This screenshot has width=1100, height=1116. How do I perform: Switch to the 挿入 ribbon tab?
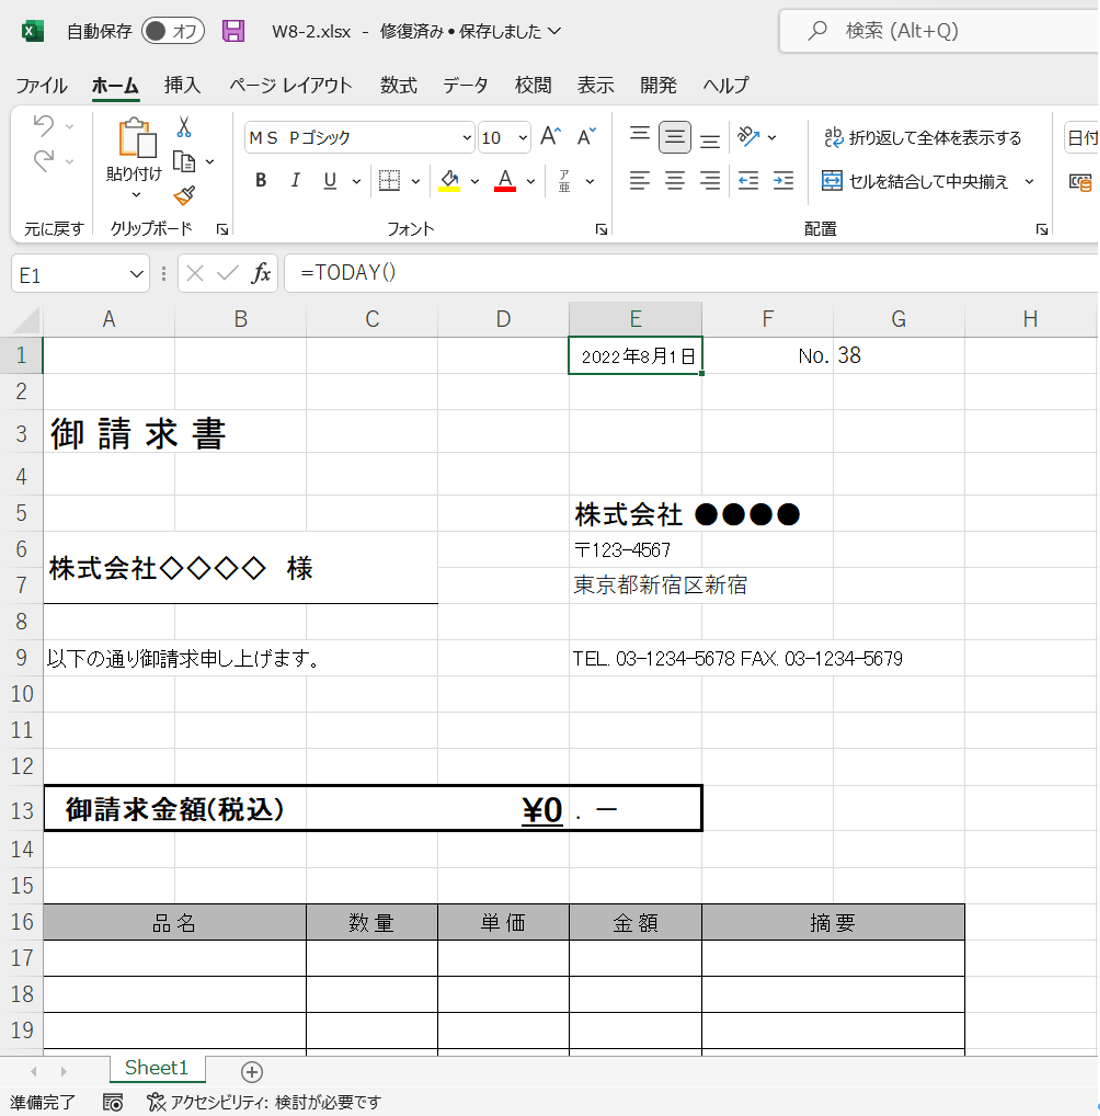[x=179, y=86]
